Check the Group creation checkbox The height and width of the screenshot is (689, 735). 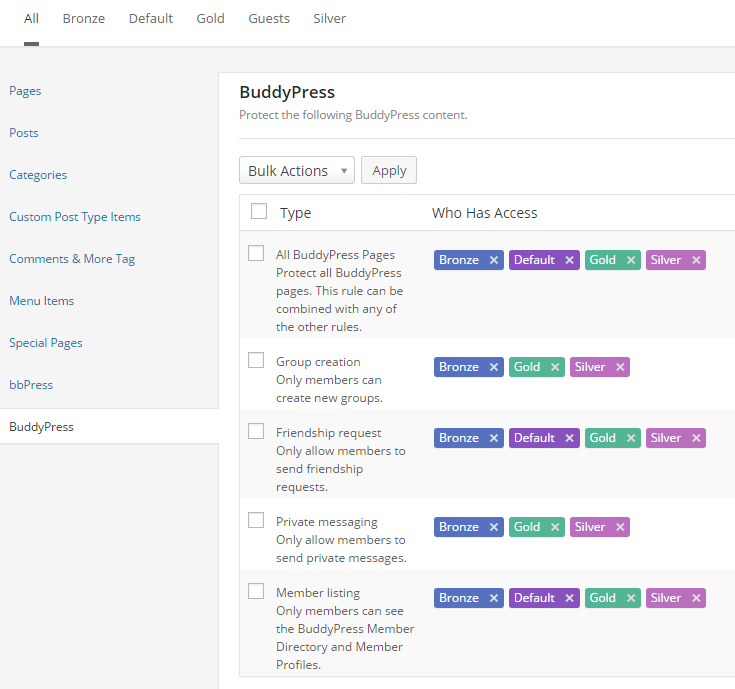[256, 360]
